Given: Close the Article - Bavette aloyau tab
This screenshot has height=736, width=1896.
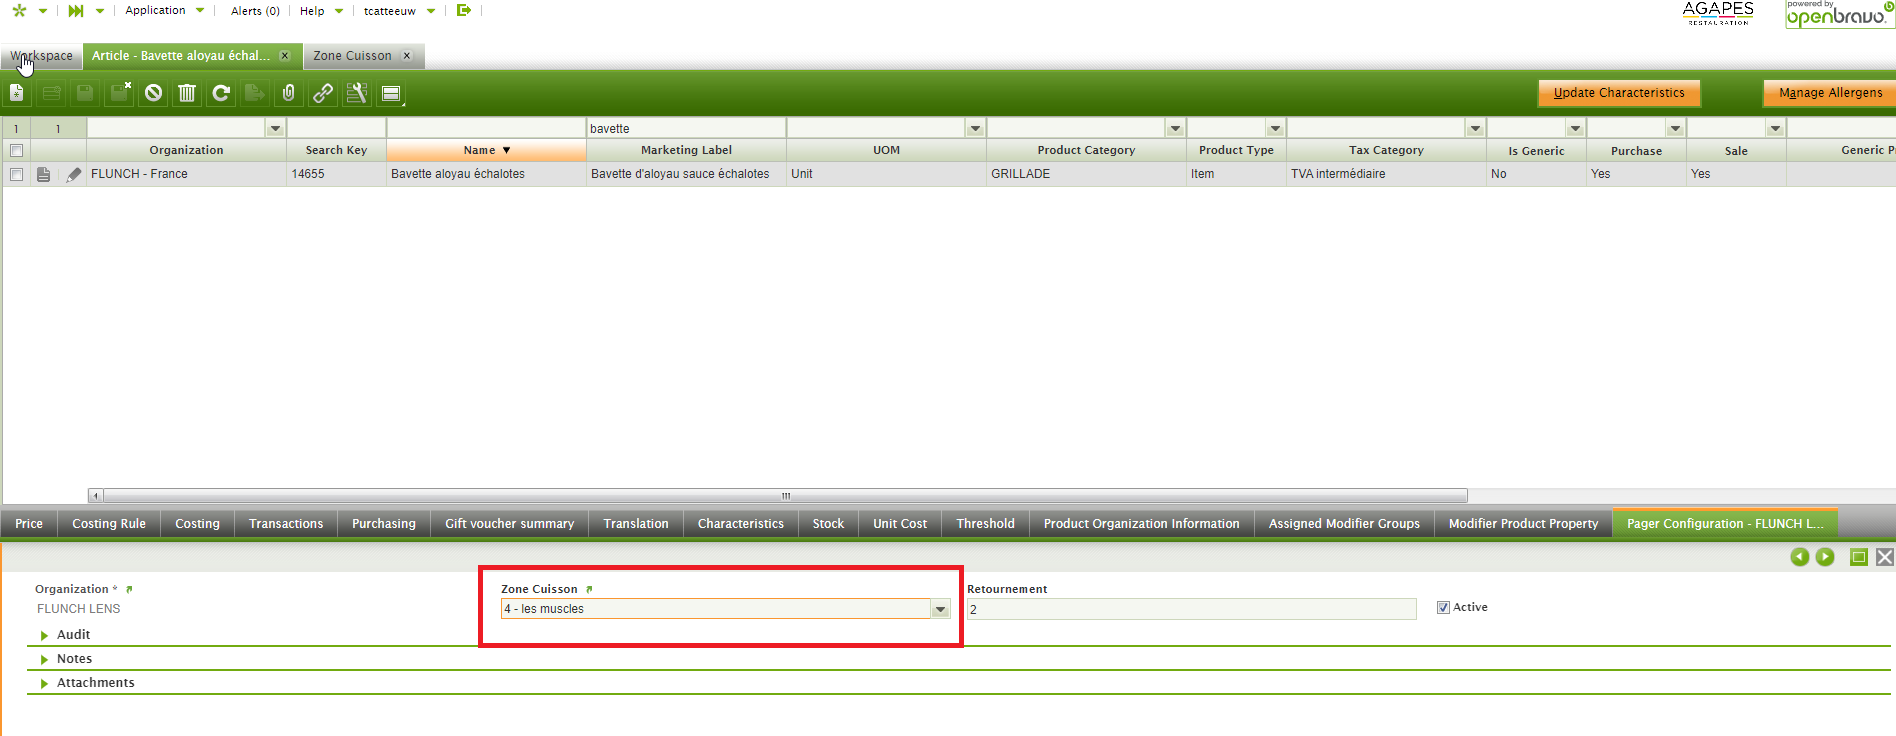Looking at the screenshot, I should coord(285,56).
